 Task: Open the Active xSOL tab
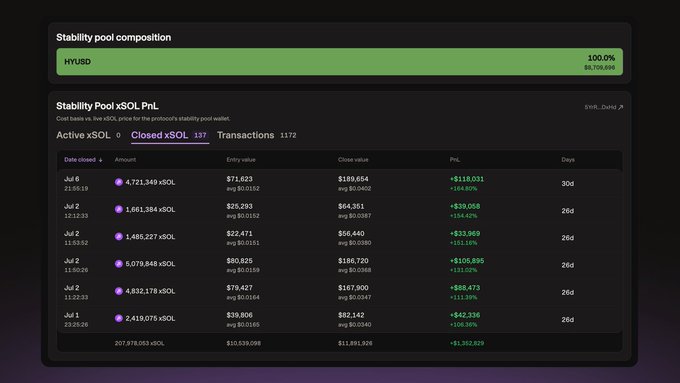coord(88,135)
